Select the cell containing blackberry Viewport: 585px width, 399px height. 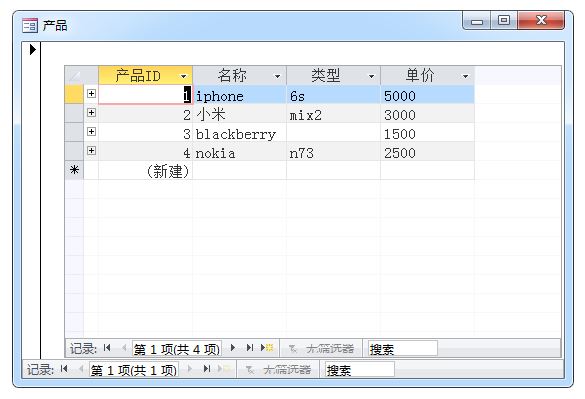(x=240, y=133)
